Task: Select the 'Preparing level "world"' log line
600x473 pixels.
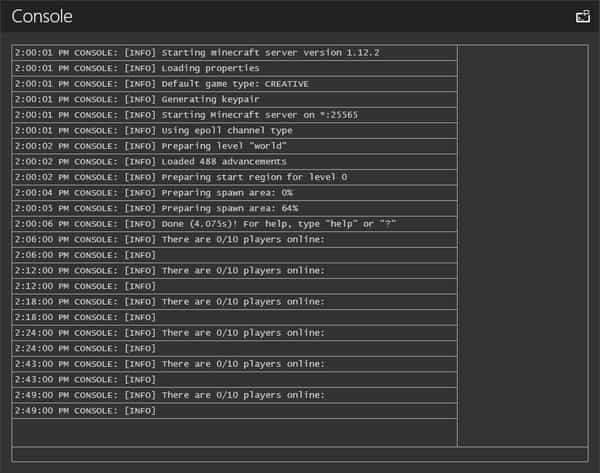Action: click(235, 146)
